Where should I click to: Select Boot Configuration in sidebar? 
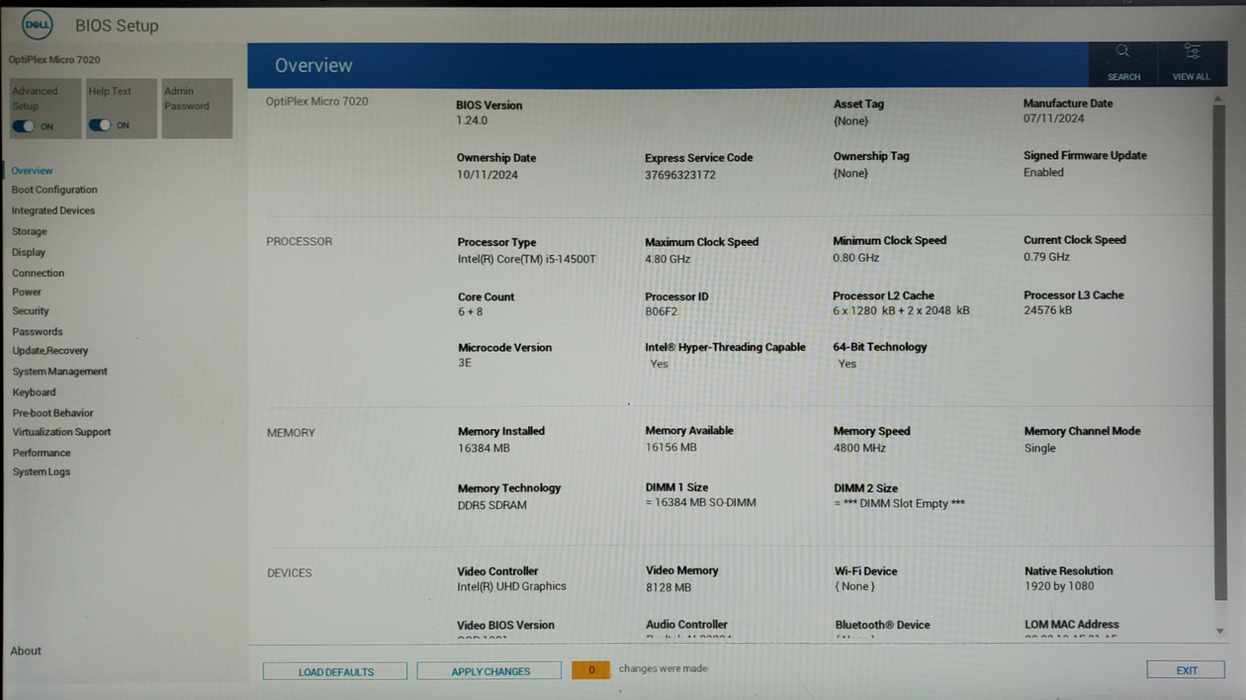click(55, 190)
